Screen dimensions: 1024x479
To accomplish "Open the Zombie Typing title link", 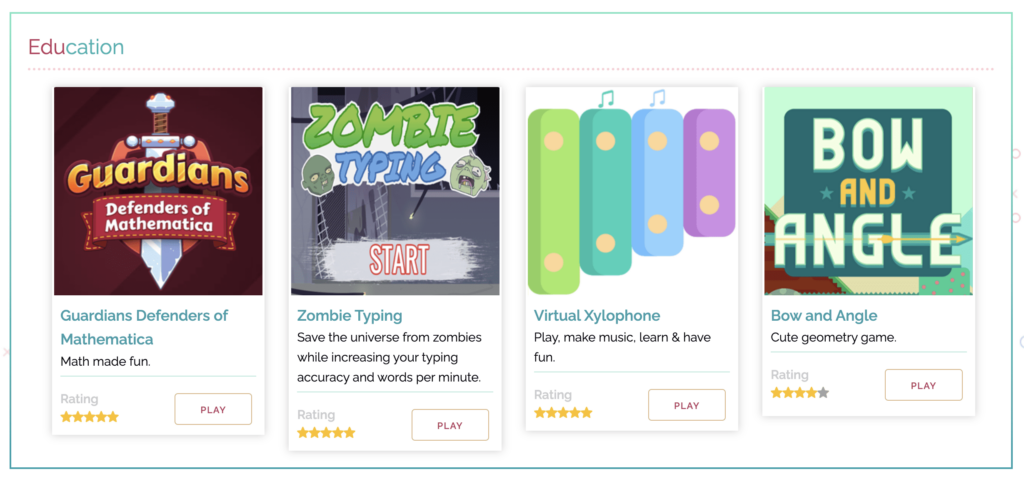I will 349,316.
